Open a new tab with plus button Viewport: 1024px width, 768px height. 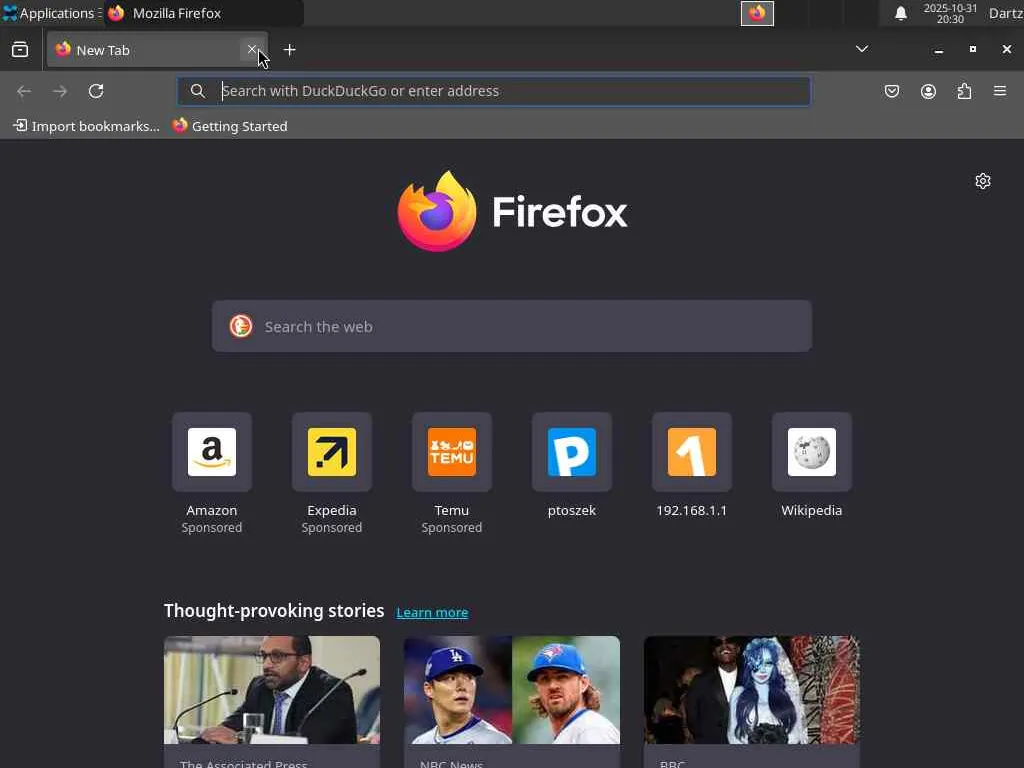(289, 50)
